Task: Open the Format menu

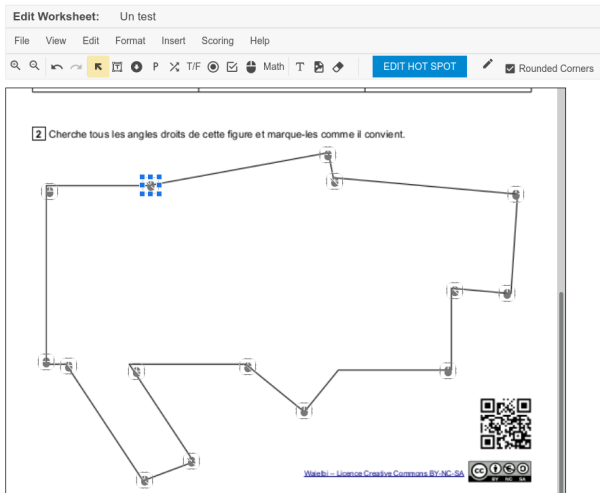Action: 130,41
